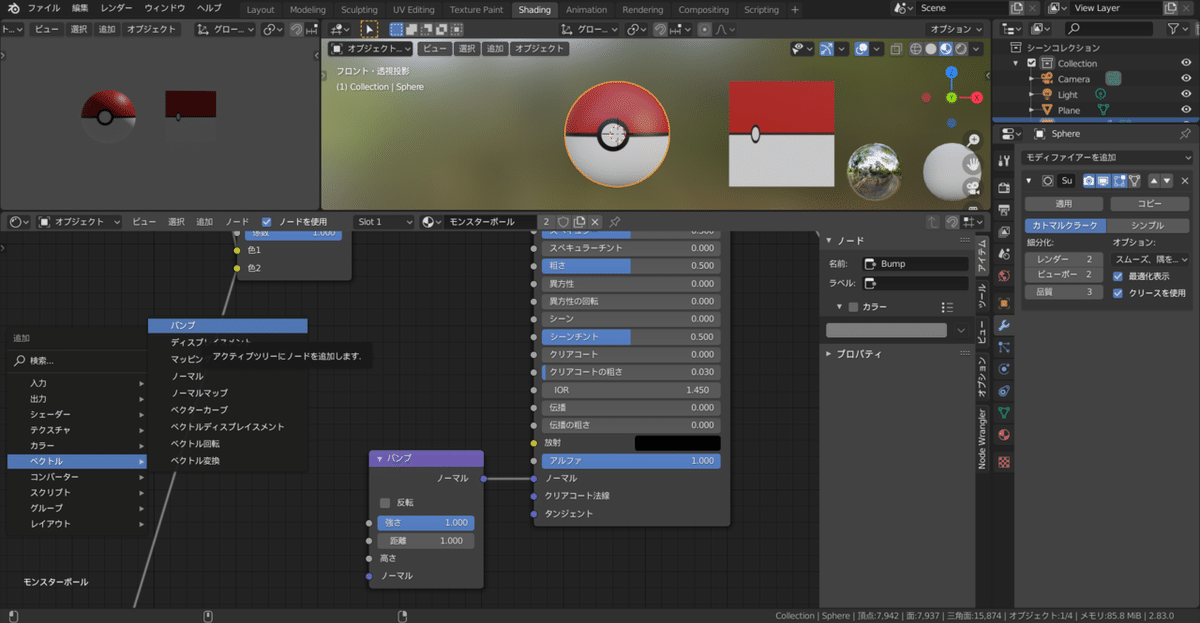Open the viewport オプション dropdown

coord(957,29)
